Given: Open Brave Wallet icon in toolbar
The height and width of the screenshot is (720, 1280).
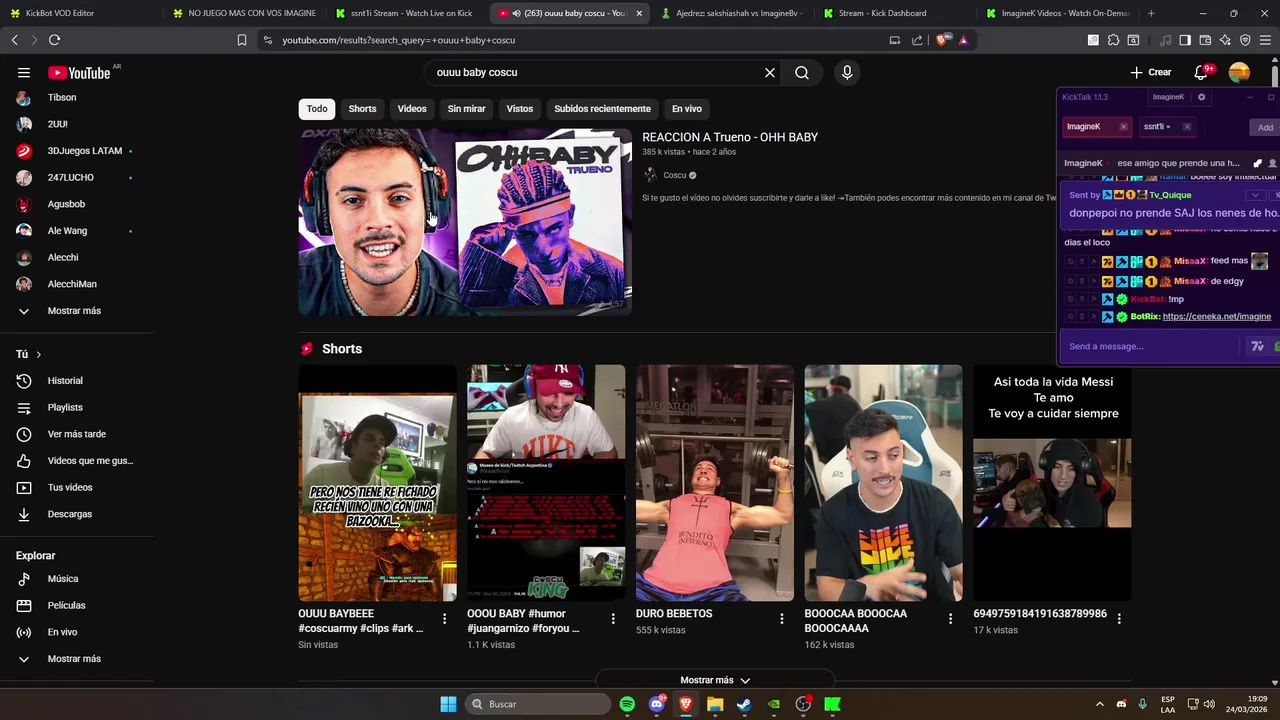Looking at the screenshot, I should (1205, 40).
